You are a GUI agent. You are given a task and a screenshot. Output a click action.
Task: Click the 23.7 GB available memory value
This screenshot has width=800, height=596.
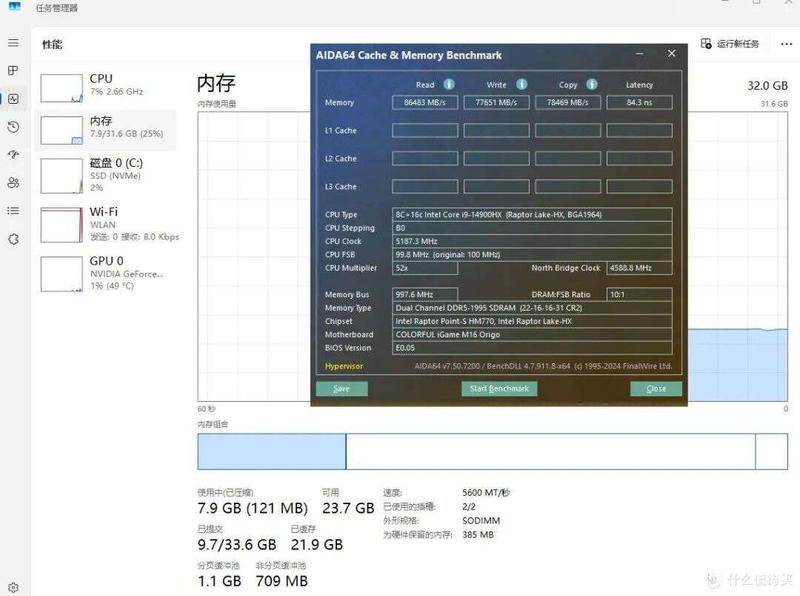(348, 508)
